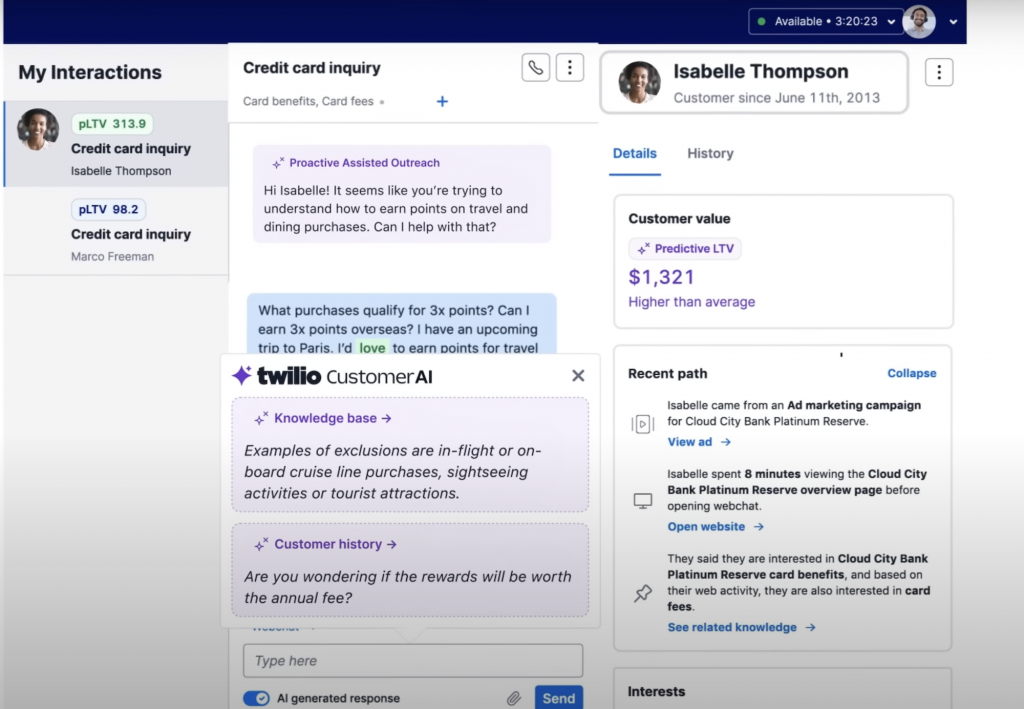Click the Type here message input field

(412, 660)
